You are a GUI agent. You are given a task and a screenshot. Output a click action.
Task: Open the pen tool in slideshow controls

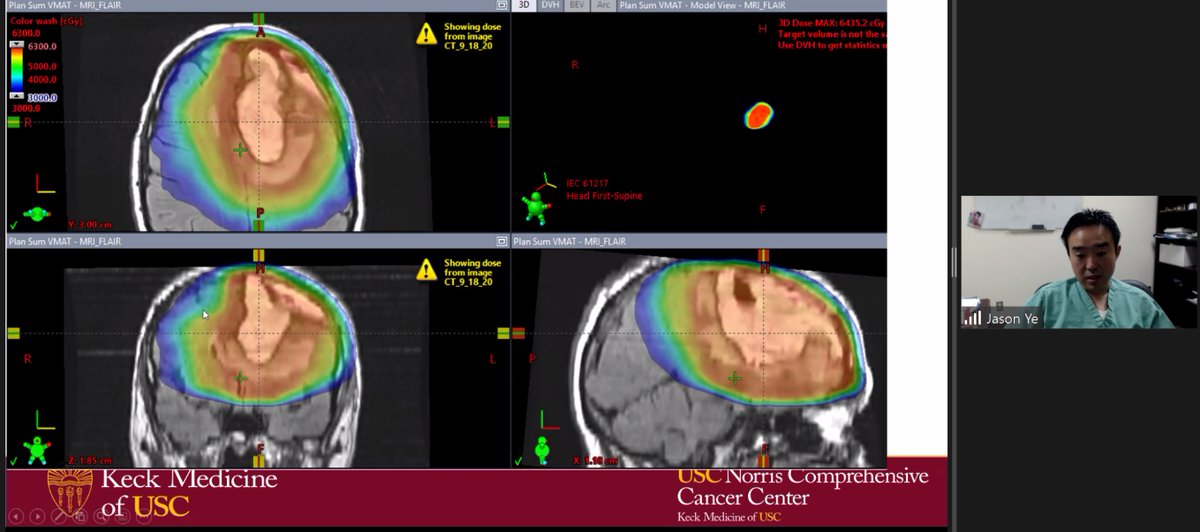(x=61, y=517)
